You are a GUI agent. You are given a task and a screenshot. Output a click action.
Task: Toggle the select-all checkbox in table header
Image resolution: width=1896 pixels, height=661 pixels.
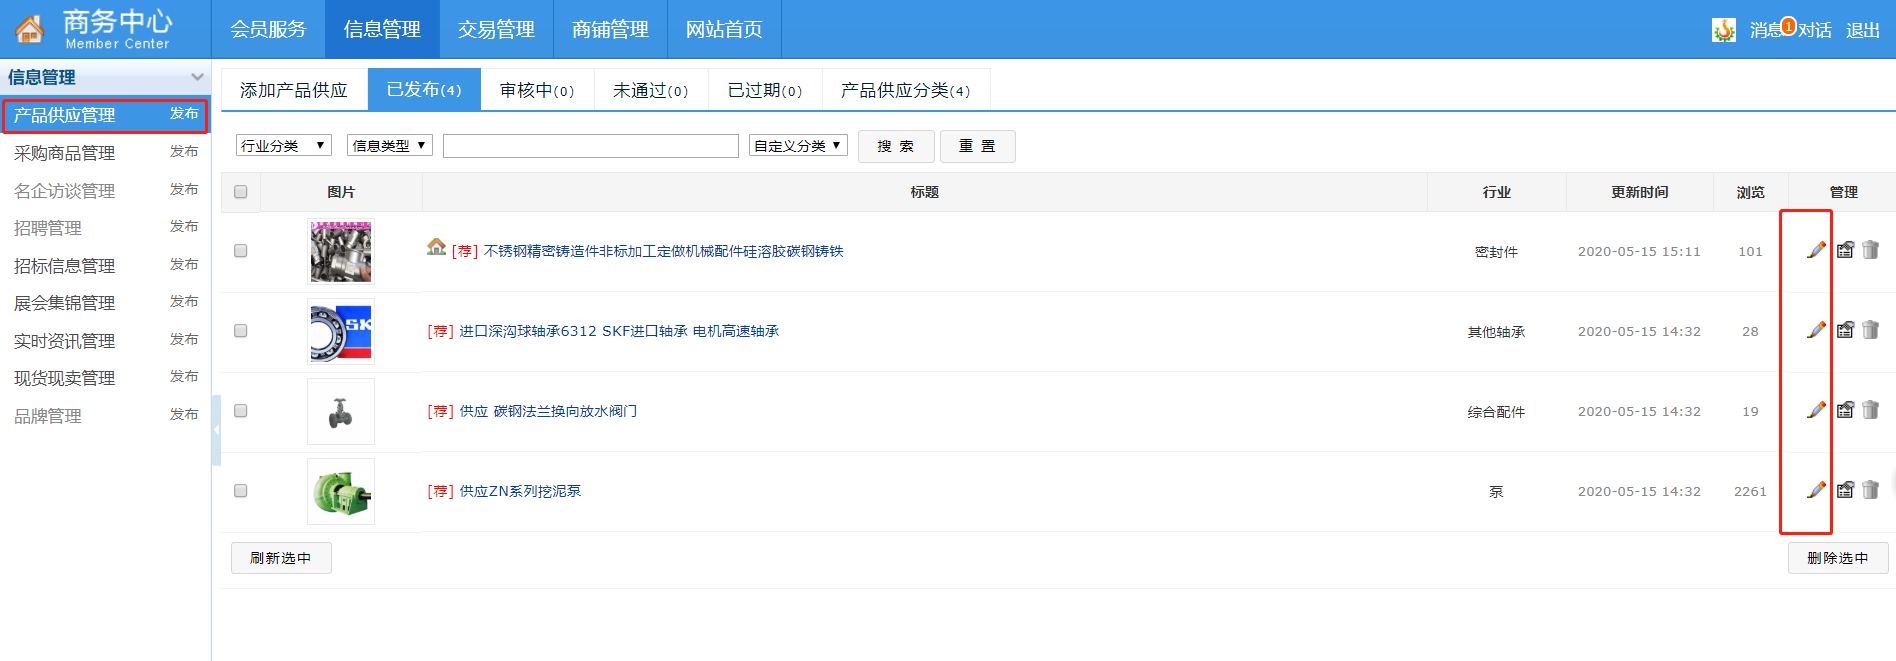(x=240, y=192)
